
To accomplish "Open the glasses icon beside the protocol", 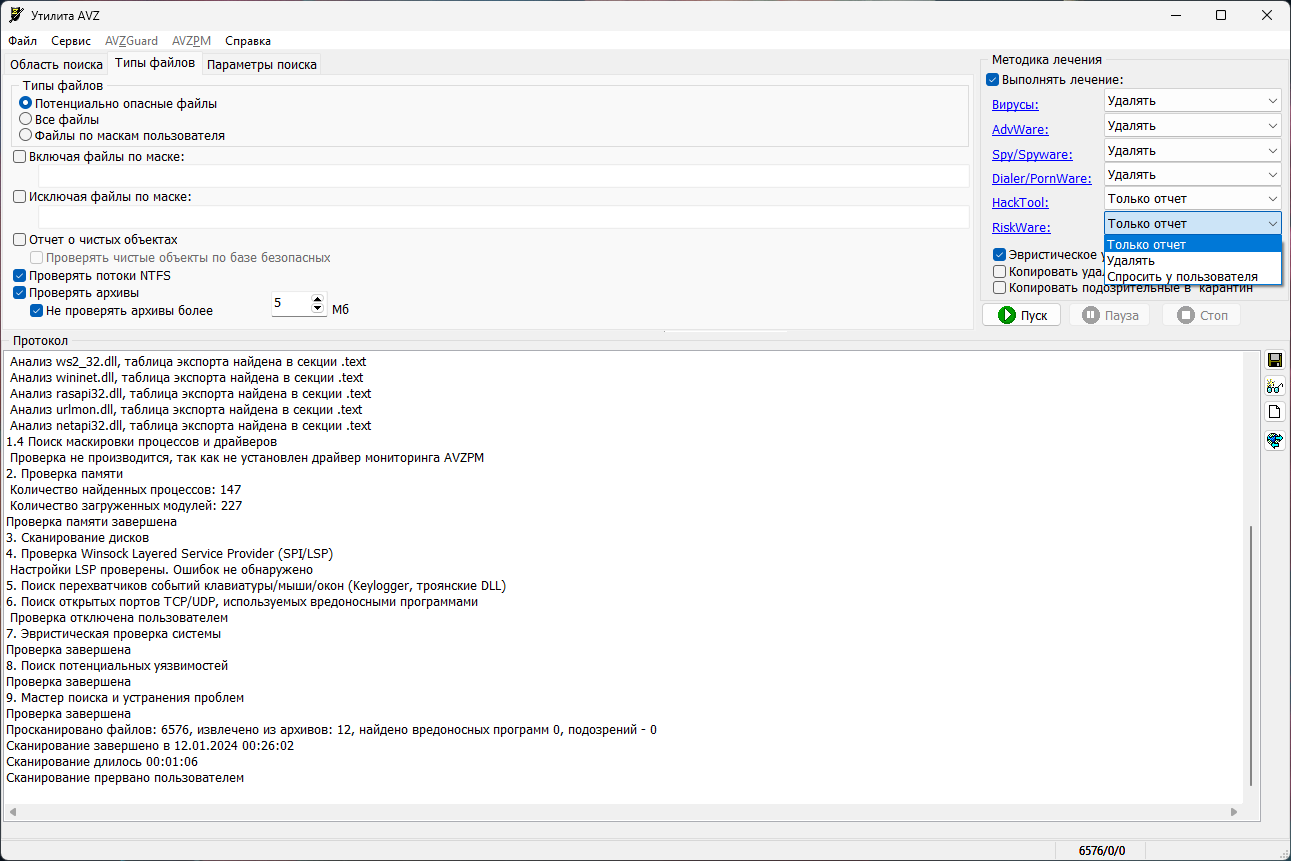I will [1274, 386].
